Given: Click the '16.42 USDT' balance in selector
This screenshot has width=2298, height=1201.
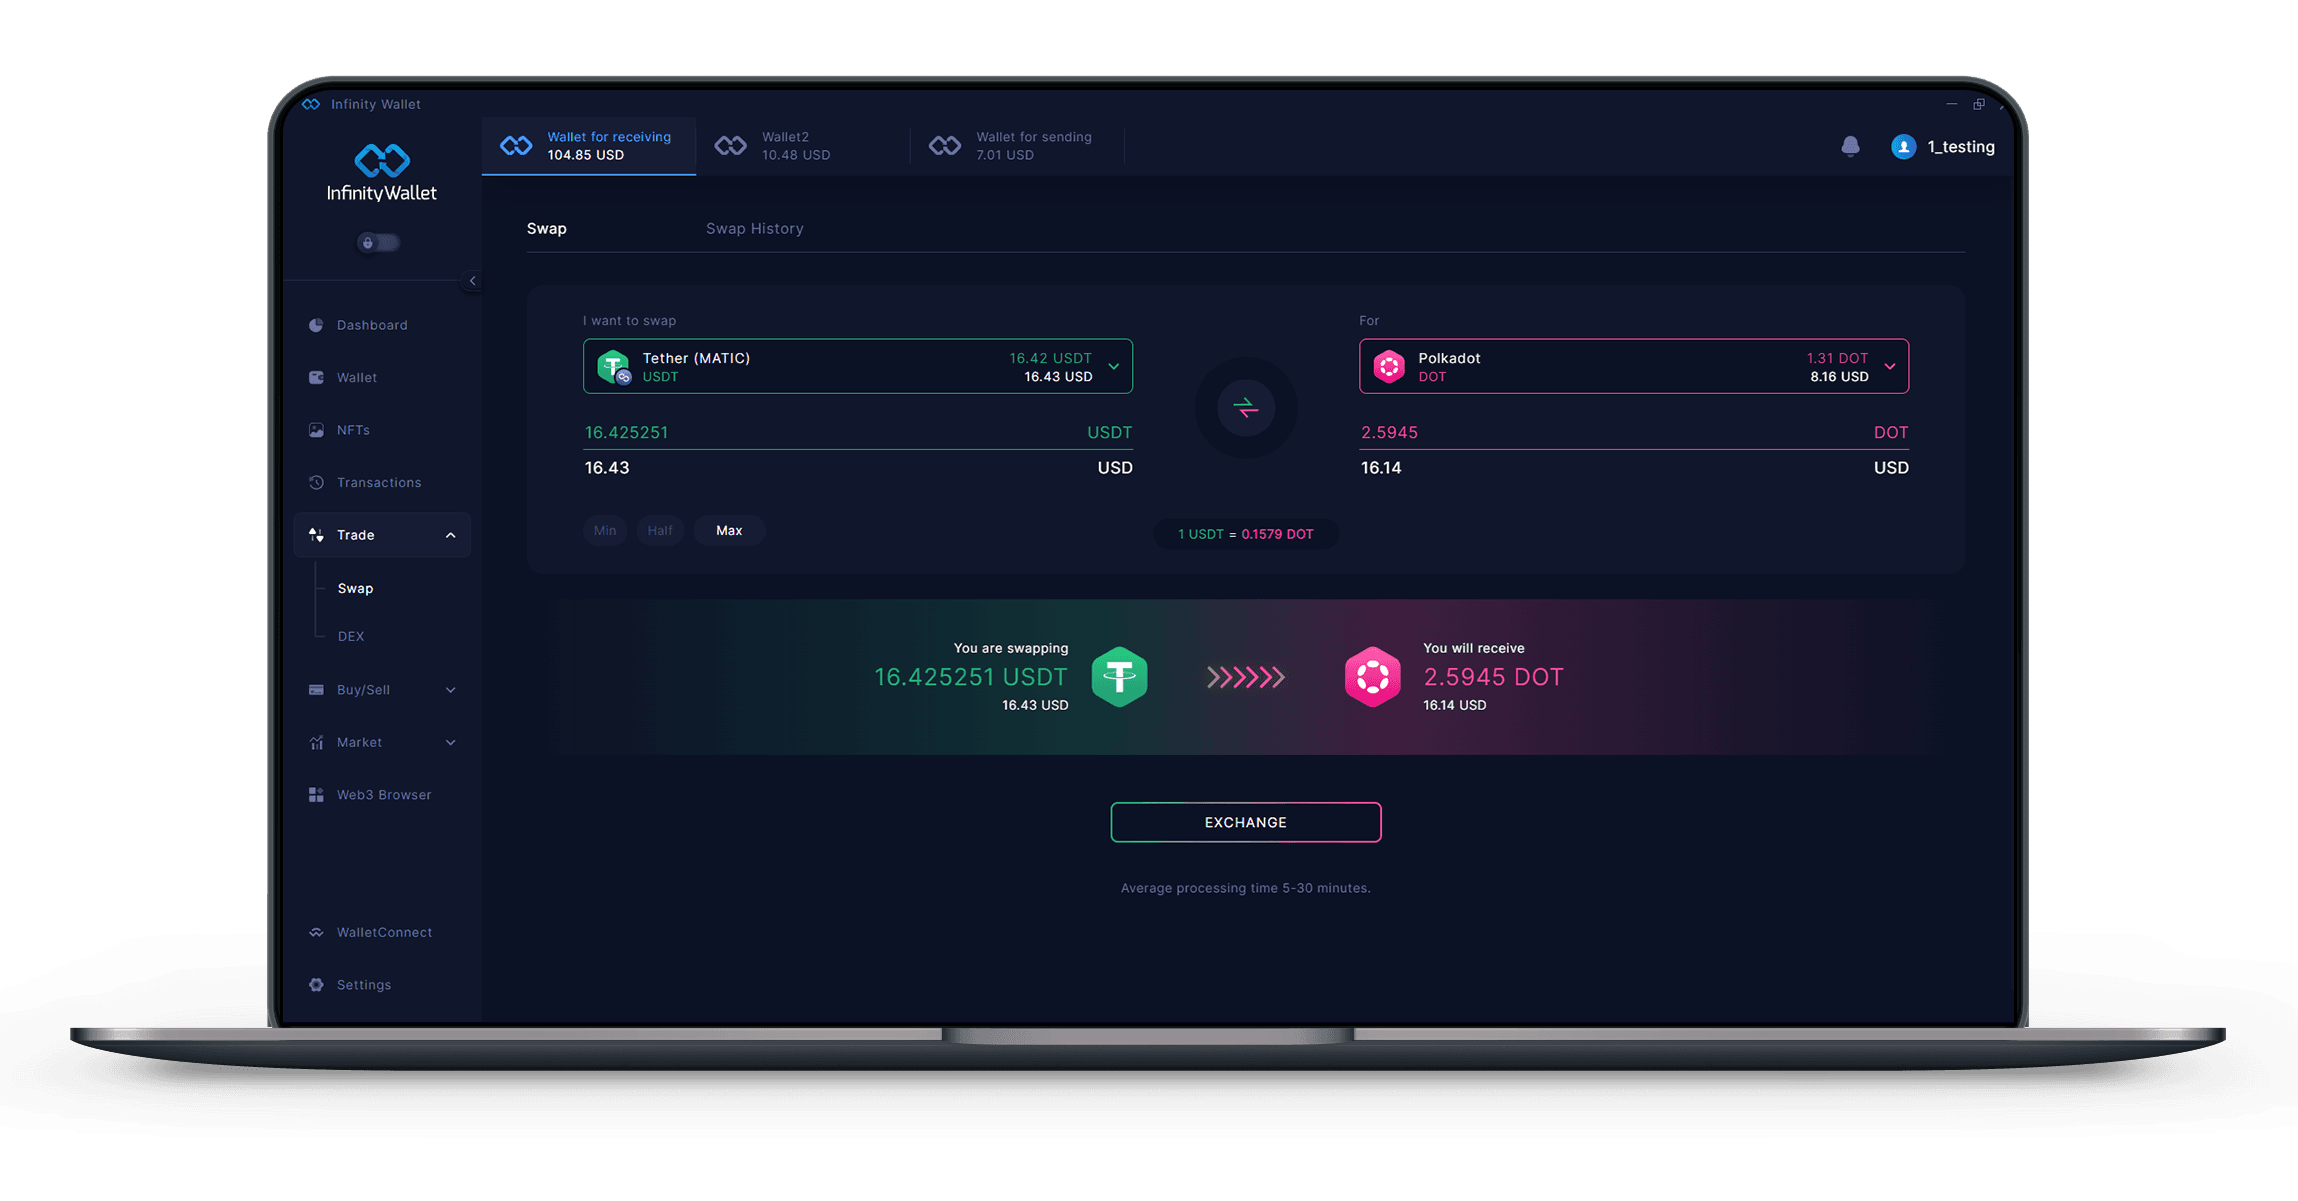Looking at the screenshot, I should pos(1050,358).
